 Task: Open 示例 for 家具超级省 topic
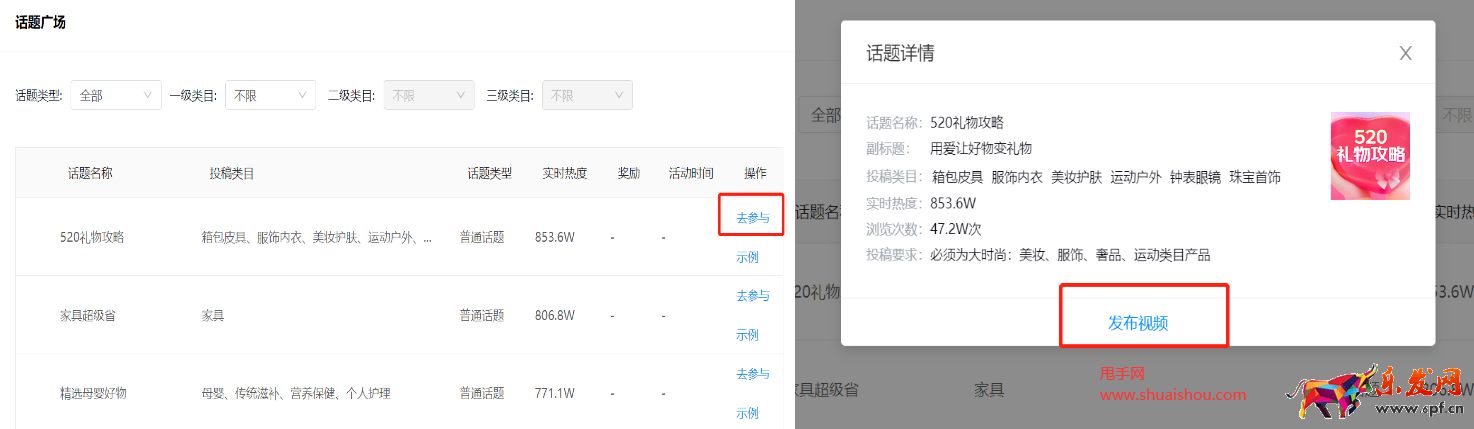pyautogui.click(x=747, y=335)
